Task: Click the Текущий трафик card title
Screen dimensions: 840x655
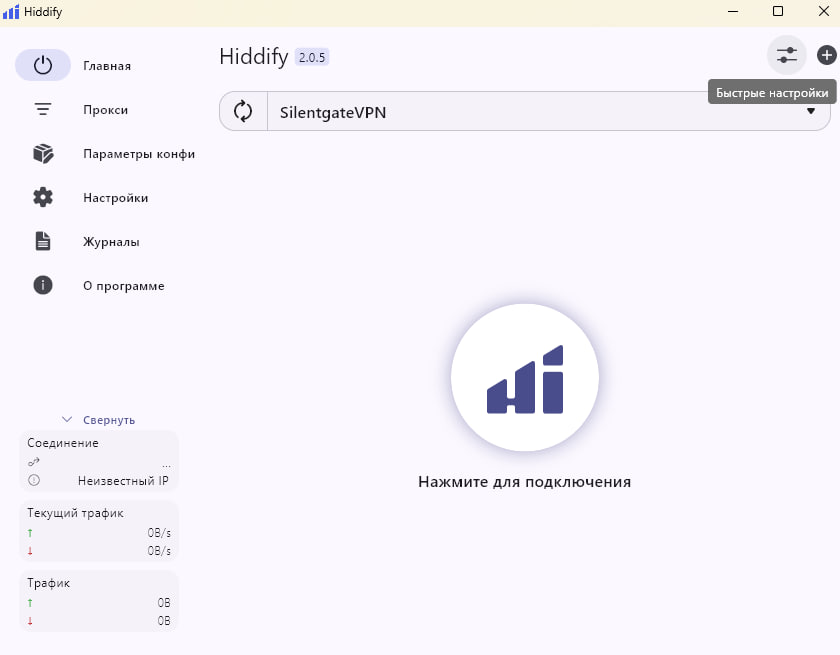Action: click(x=75, y=513)
